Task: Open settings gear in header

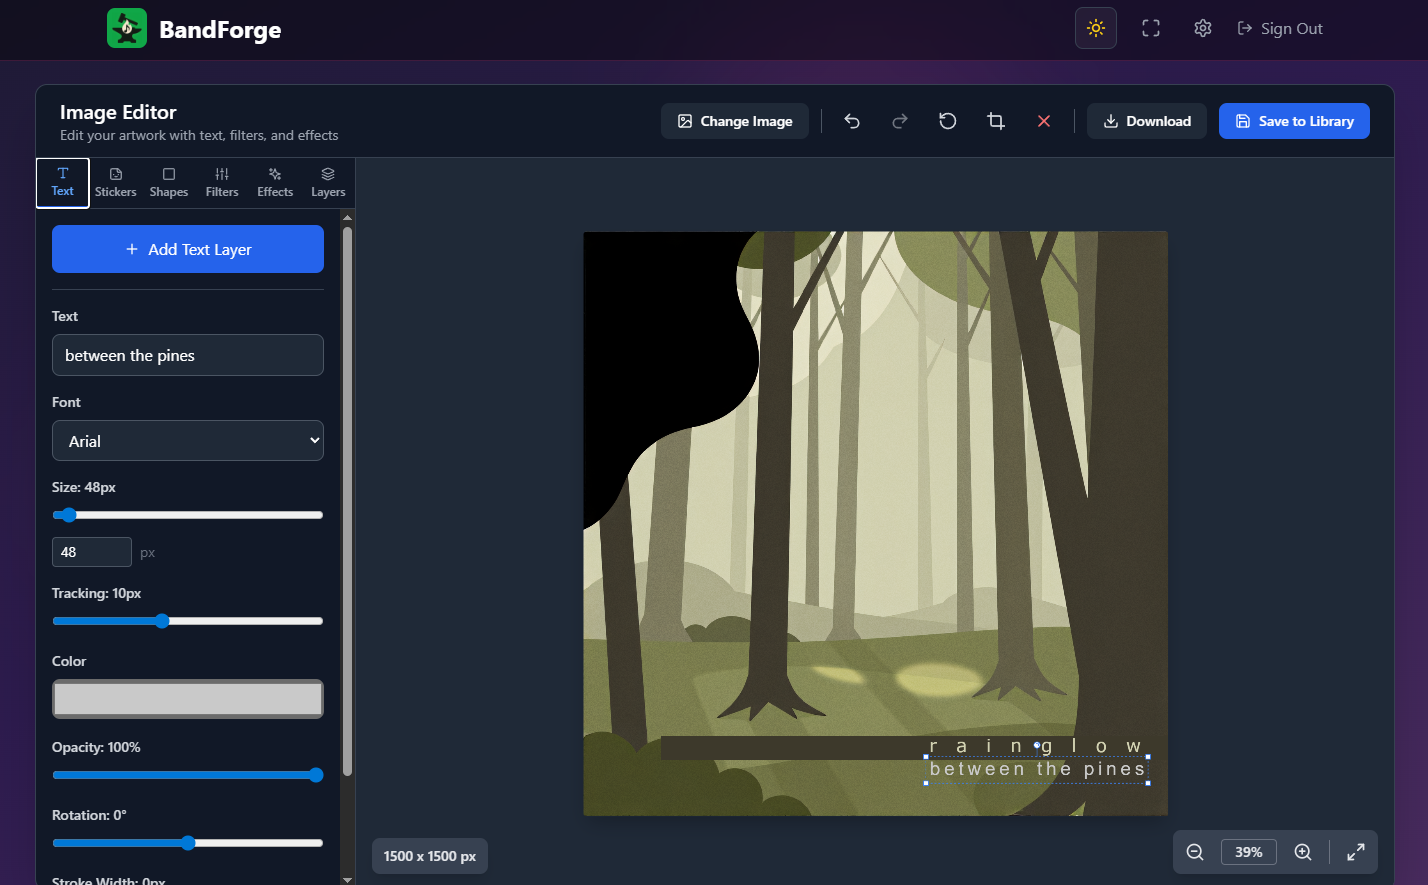Action: tap(1203, 28)
